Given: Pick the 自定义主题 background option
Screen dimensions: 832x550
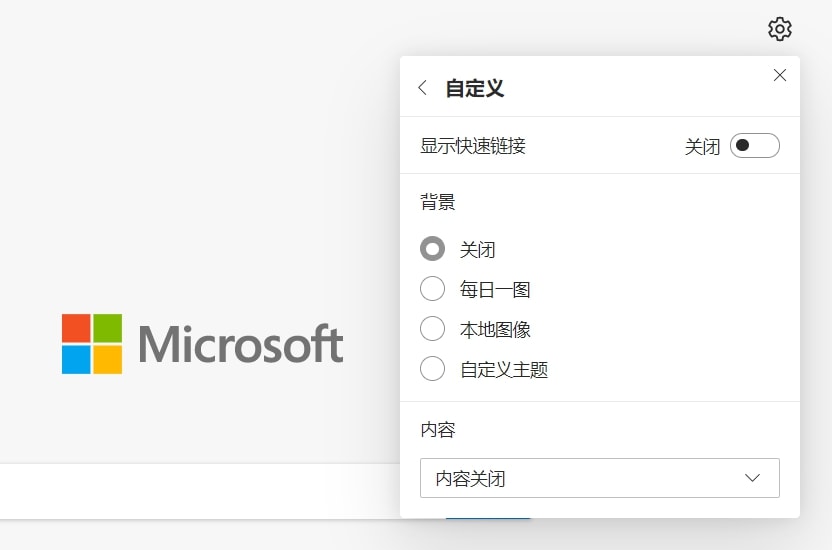Looking at the screenshot, I should pyautogui.click(x=432, y=369).
